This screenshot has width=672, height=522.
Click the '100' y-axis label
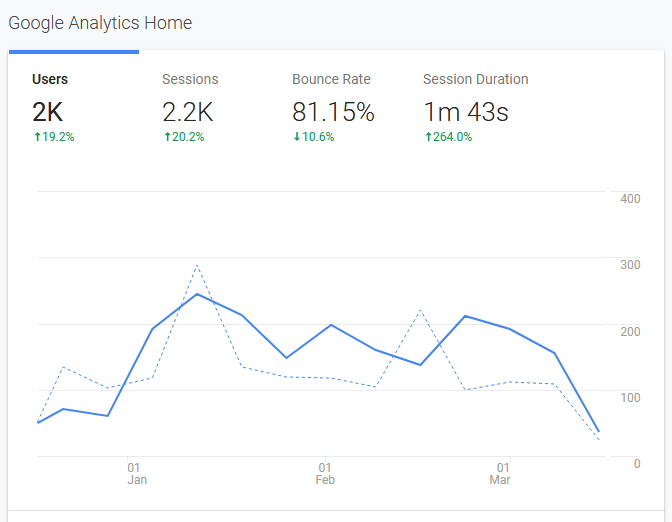630,398
